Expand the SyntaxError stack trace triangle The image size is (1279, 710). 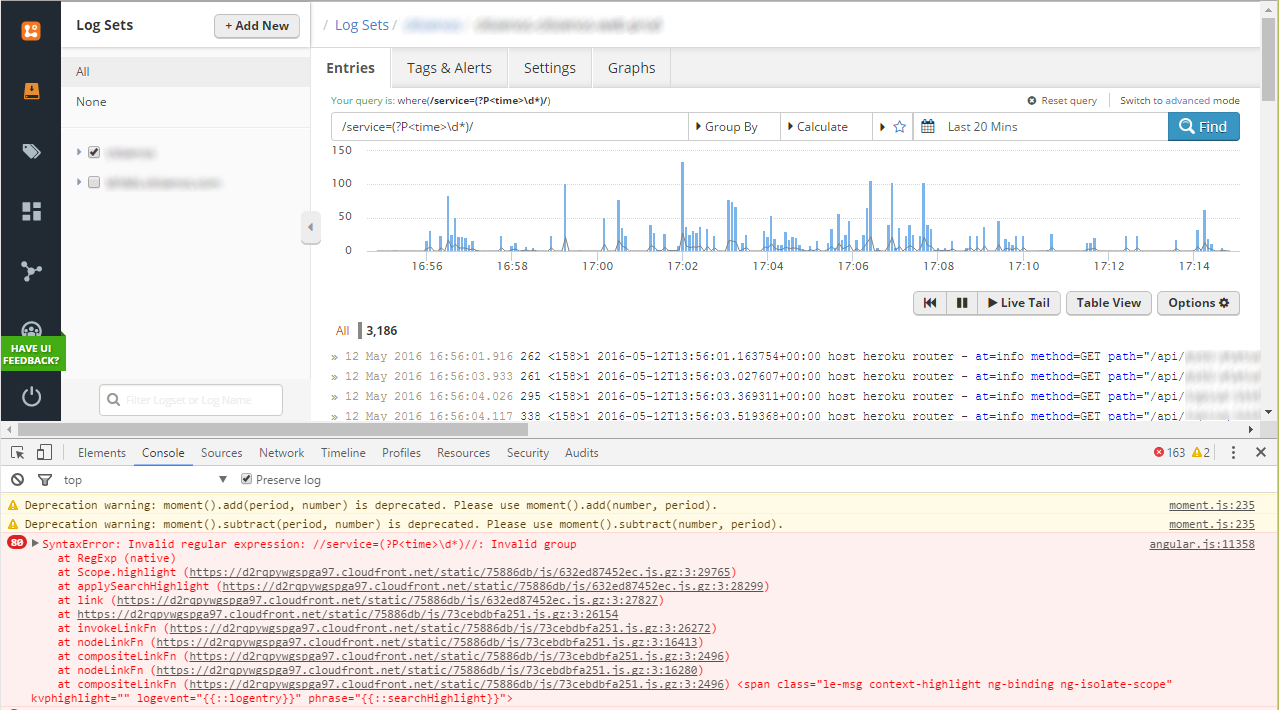[36, 544]
